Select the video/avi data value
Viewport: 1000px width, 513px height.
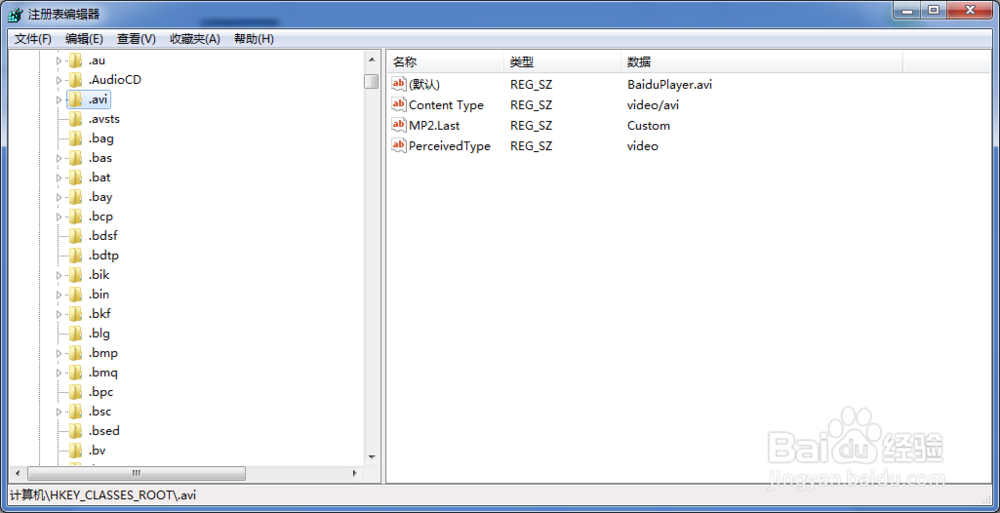653,105
